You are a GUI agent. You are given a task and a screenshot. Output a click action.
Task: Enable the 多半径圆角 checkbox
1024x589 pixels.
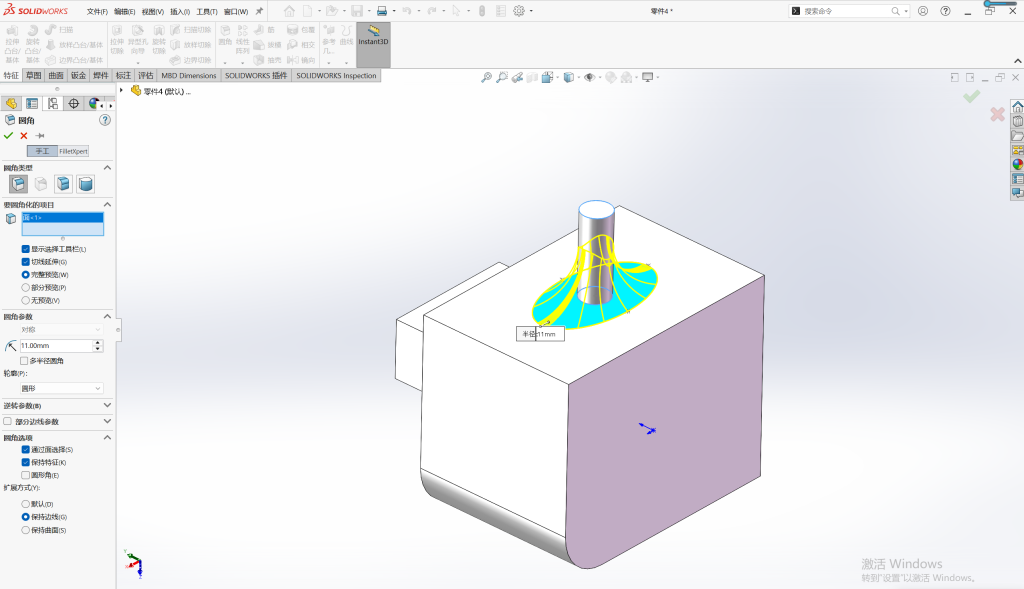pos(24,360)
